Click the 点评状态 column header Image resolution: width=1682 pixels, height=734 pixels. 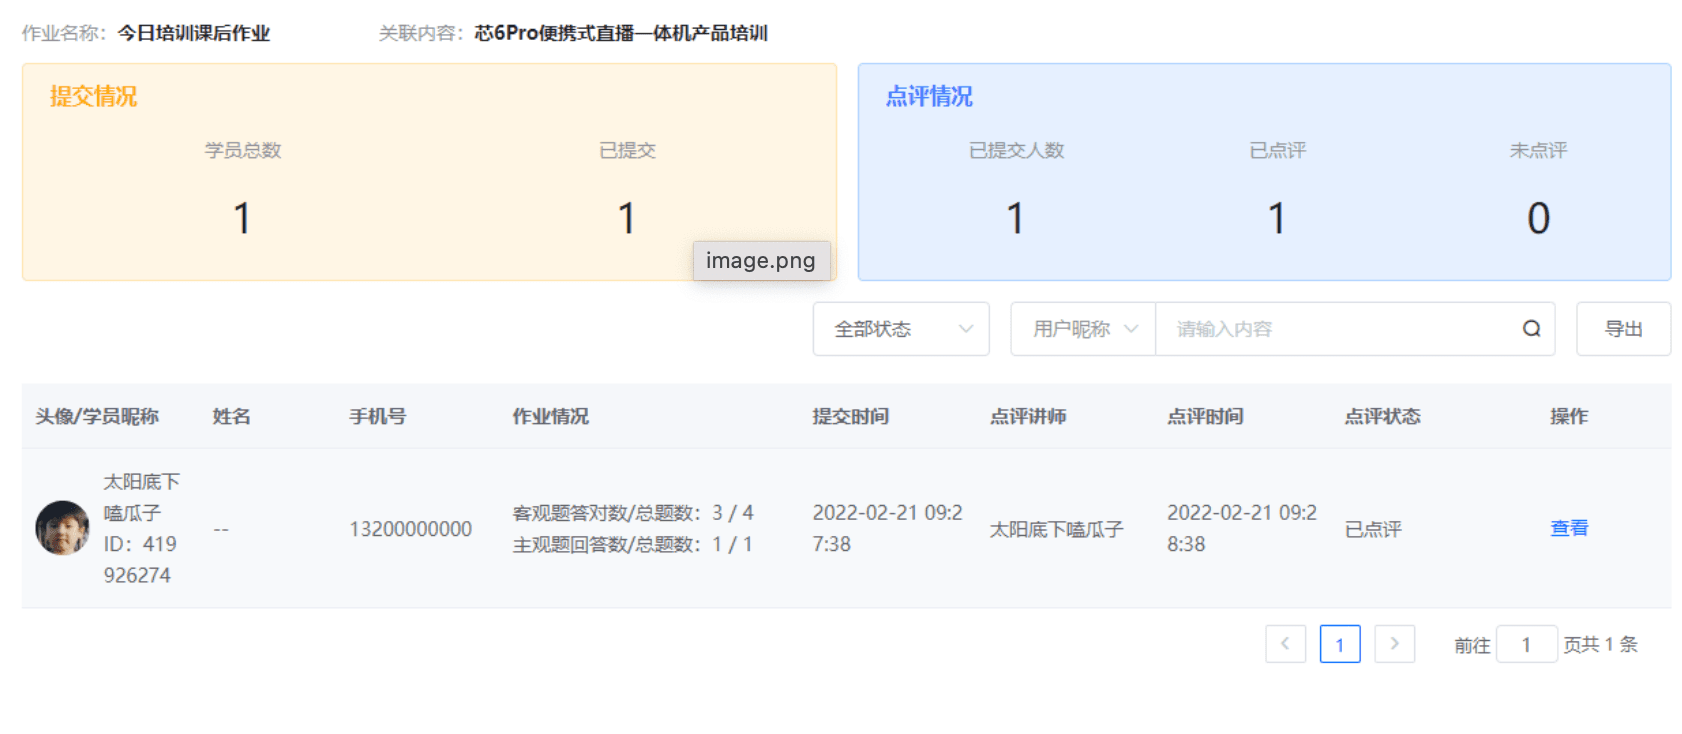pos(1382,416)
